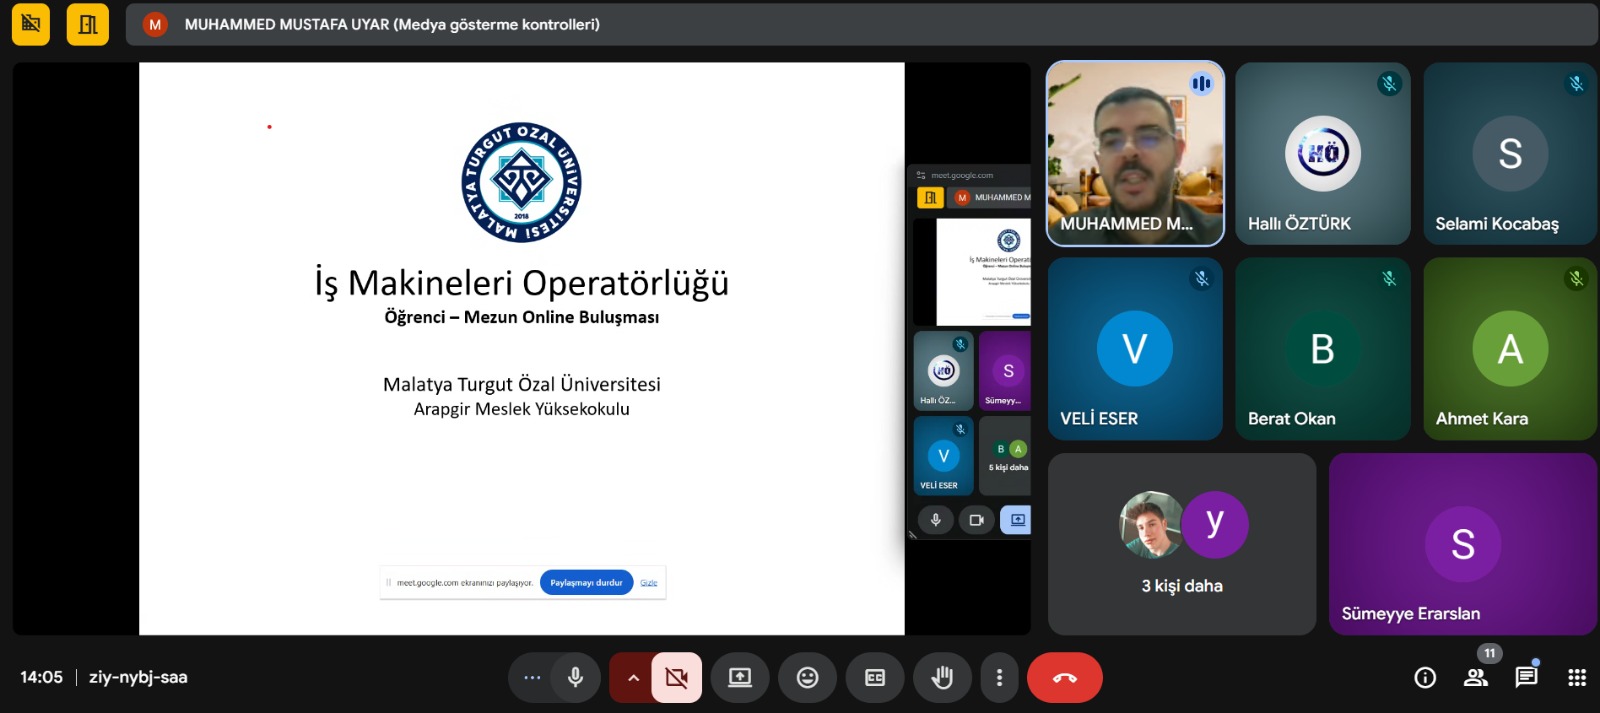
Task: Click the yellow door icon at top left
Action: tap(88, 24)
